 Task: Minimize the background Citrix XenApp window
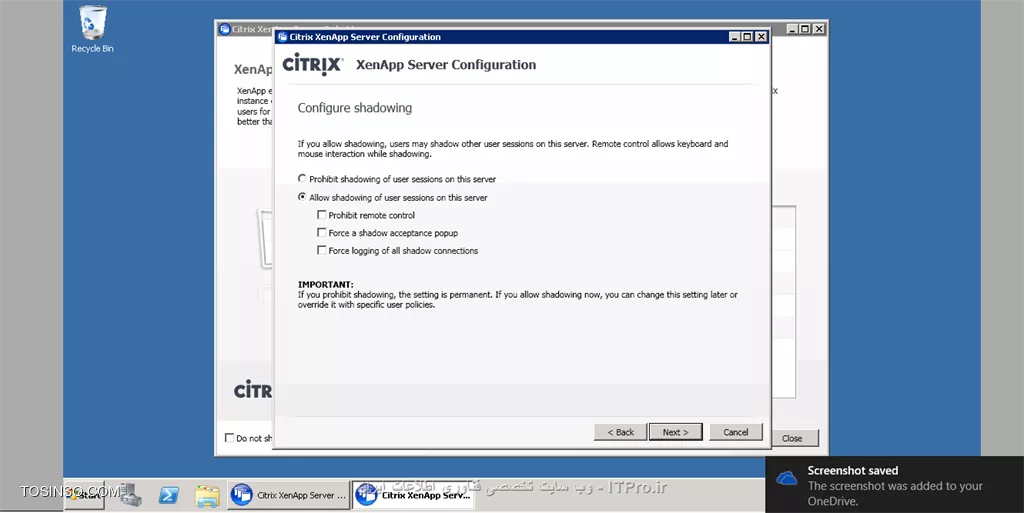pyautogui.click(x=792, y=29)
